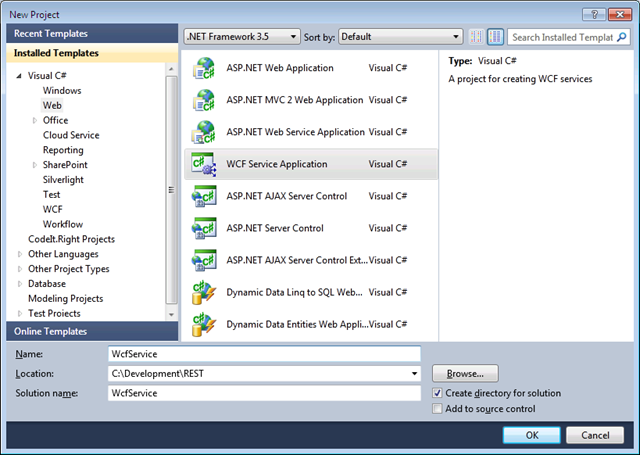
Task: Expand the Database tree node
Action: (x=20, y=284)
